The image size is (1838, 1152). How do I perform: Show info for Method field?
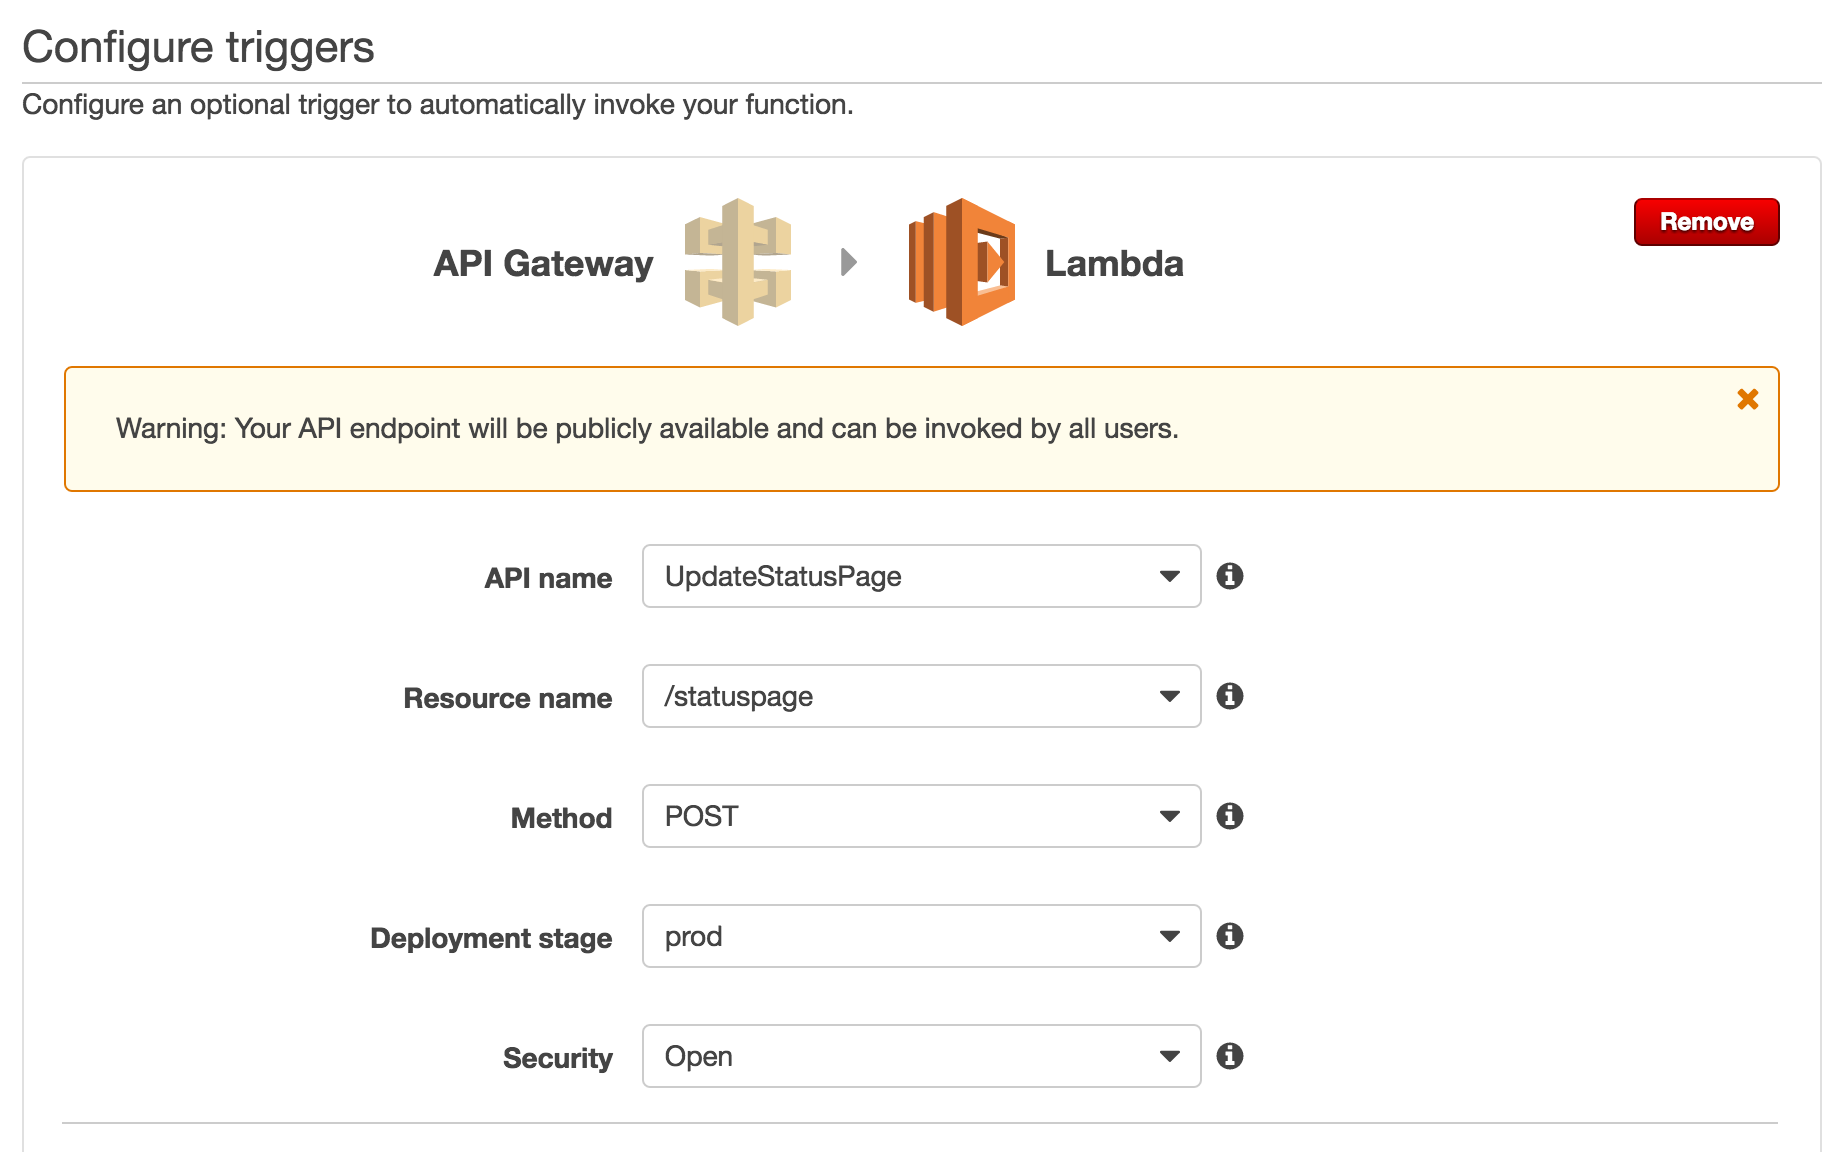(x=1230, y=816)
